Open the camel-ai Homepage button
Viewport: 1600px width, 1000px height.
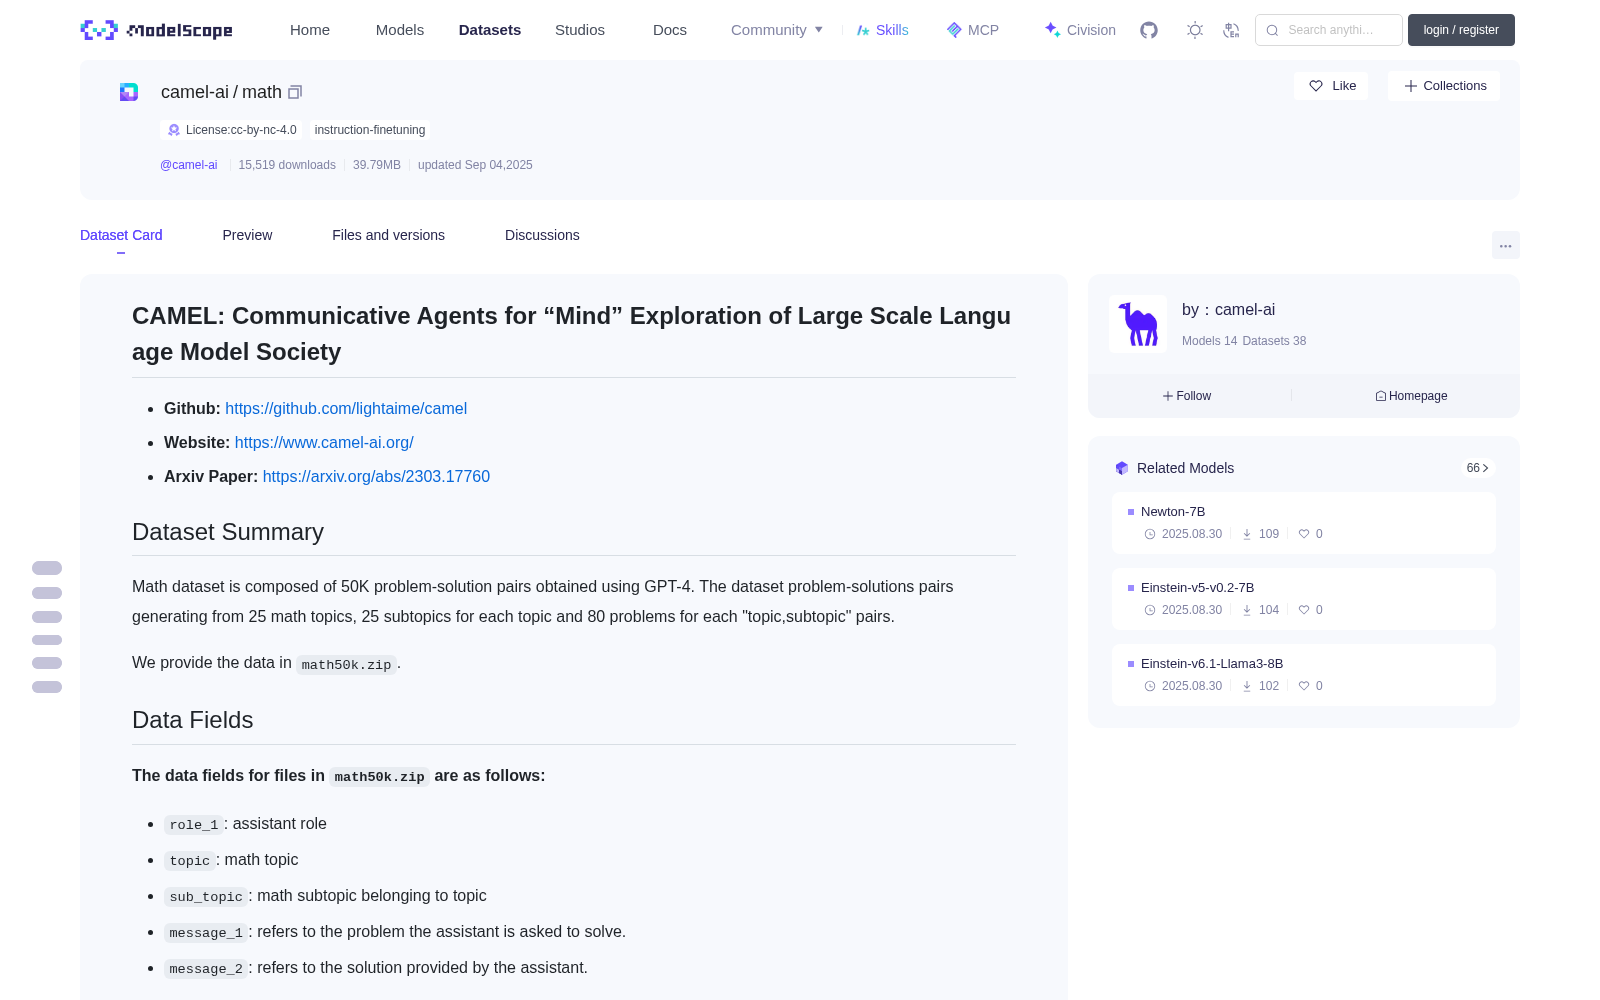tap(1411, 396)
